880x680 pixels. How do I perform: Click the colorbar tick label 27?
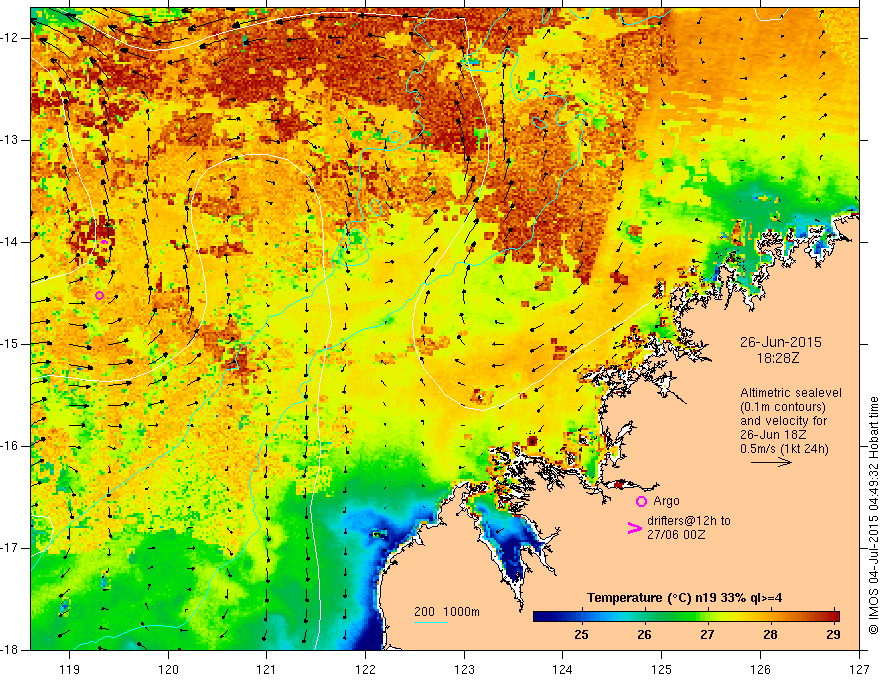[x=707, y=635]
